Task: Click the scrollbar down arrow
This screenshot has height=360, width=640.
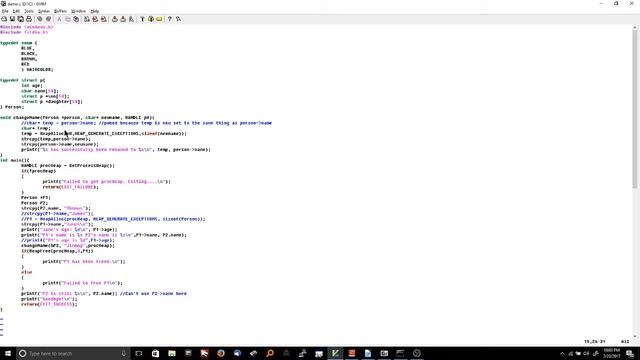Action: coord(635,336)
